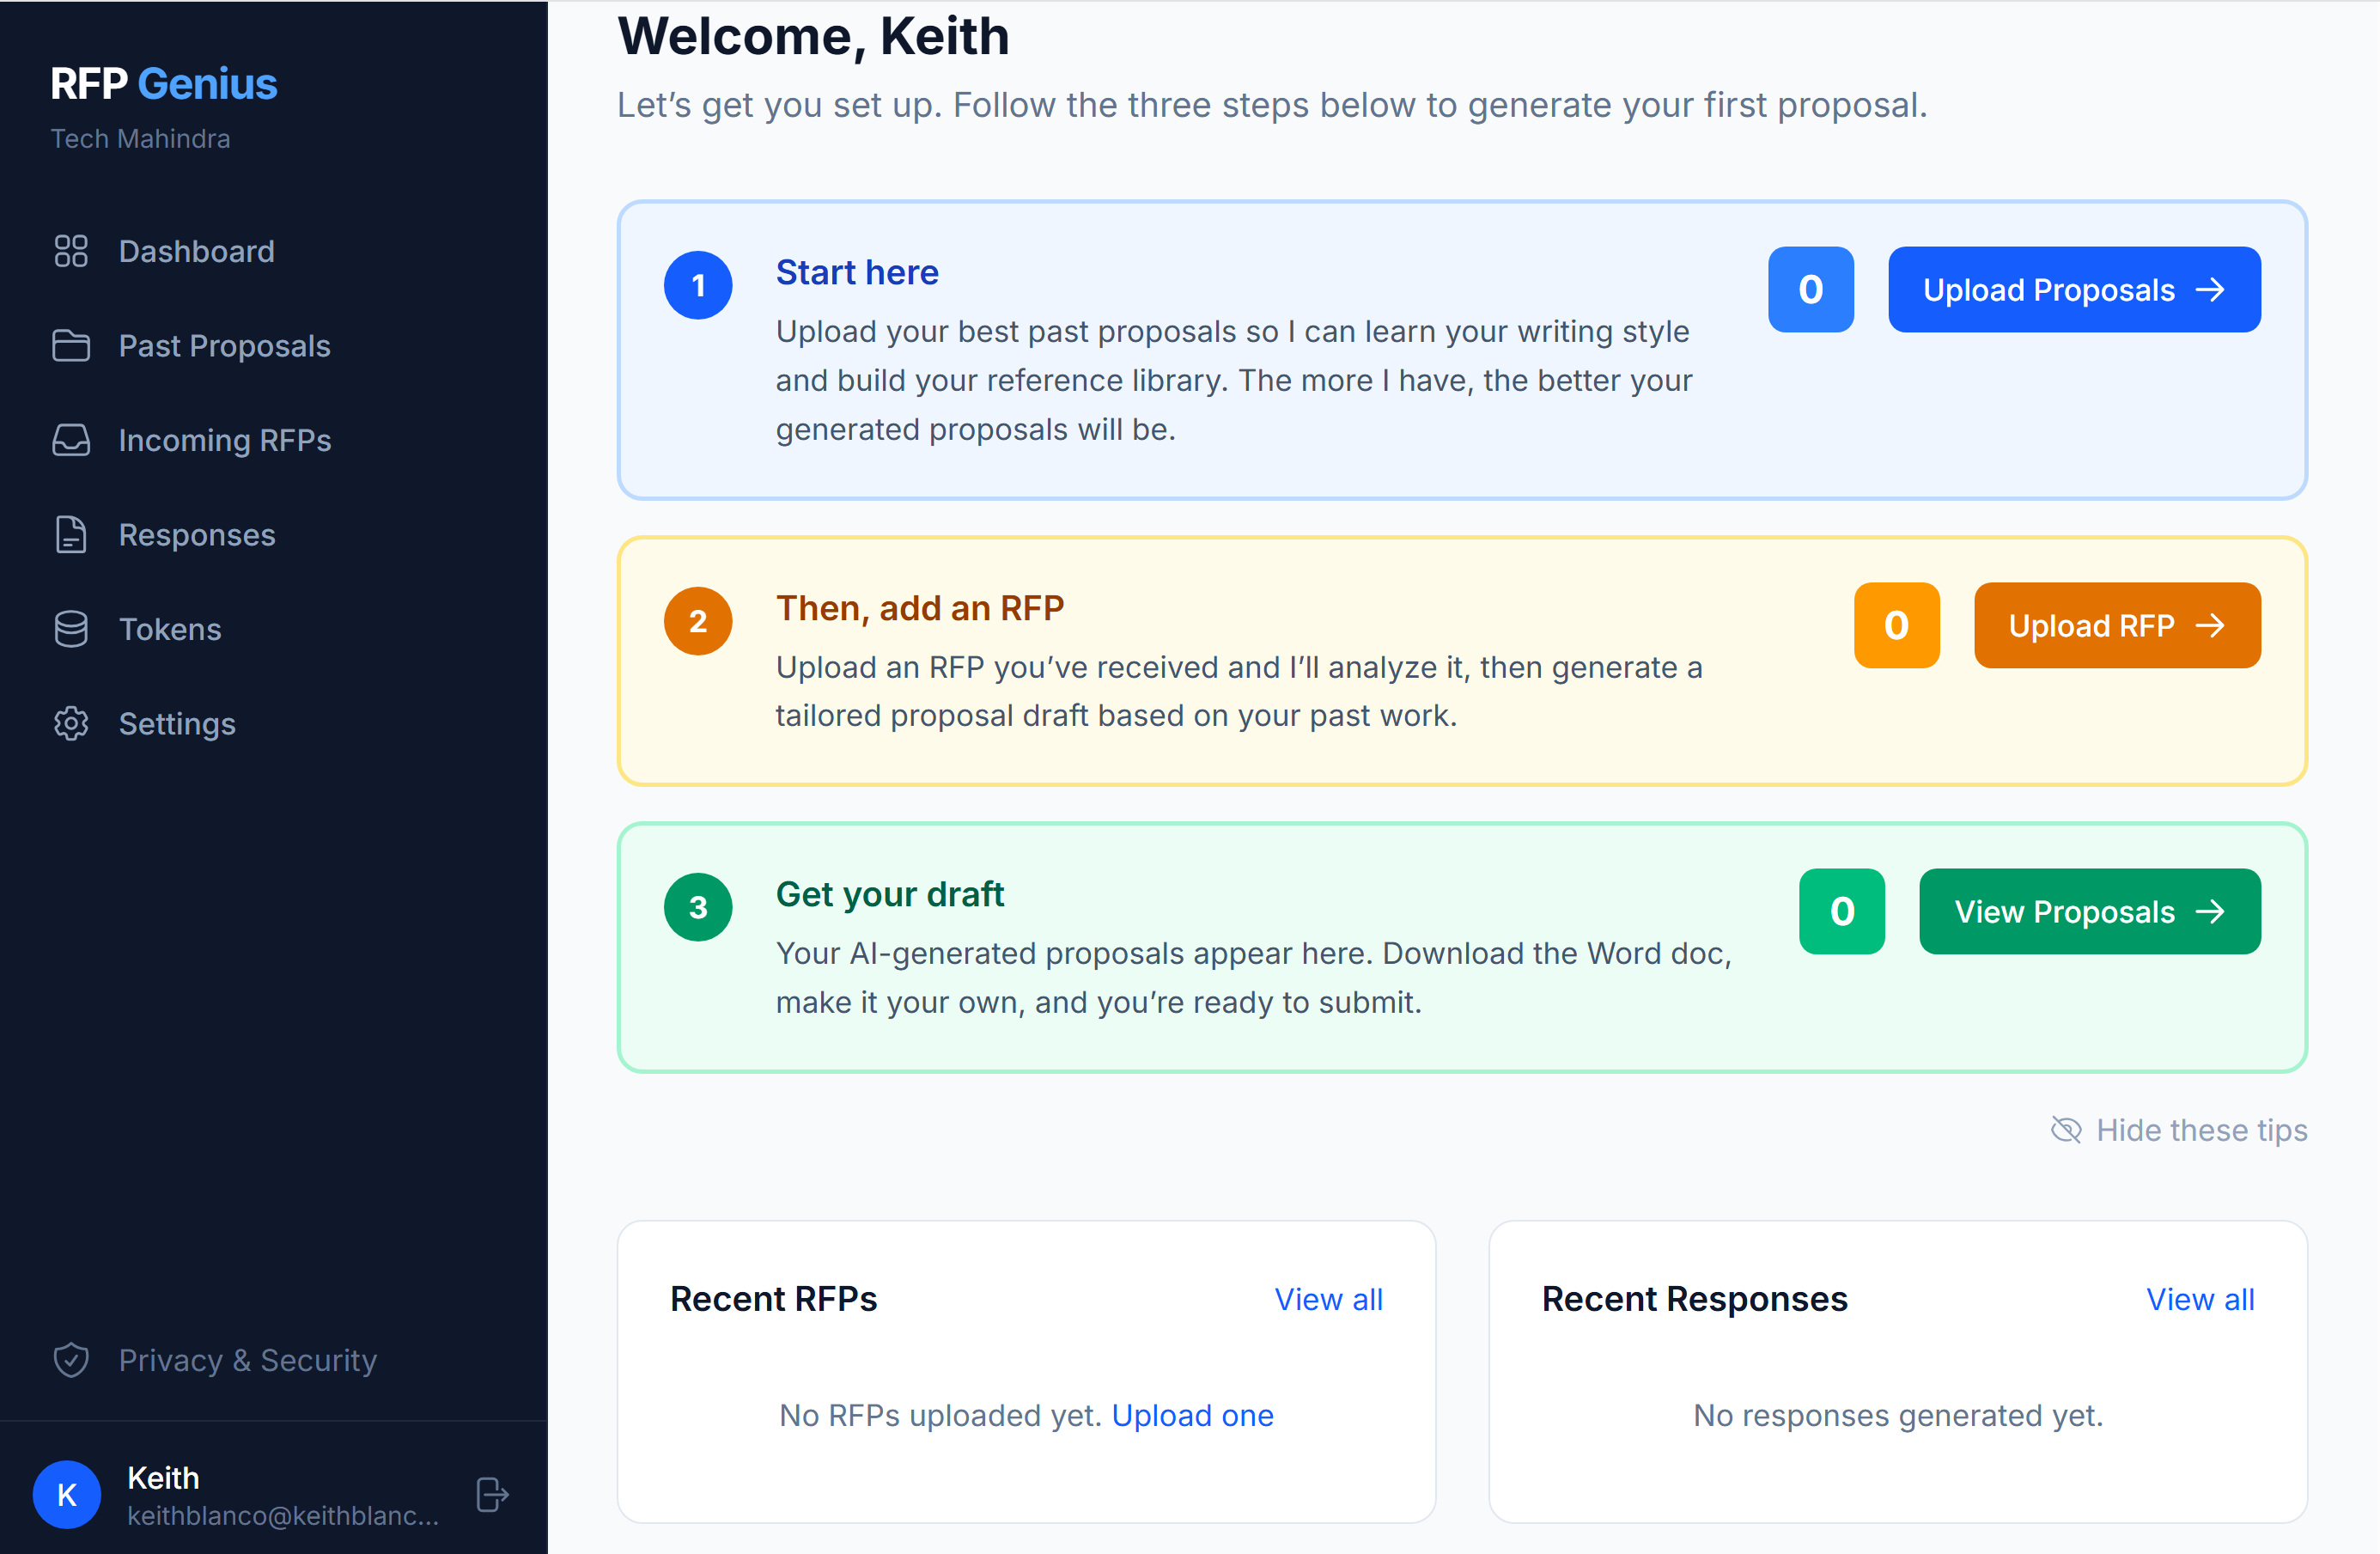Click the Upload Proposals button
This screenshot has width=2380, height=1554.
pyautogui.click(x=2073, y=289)
